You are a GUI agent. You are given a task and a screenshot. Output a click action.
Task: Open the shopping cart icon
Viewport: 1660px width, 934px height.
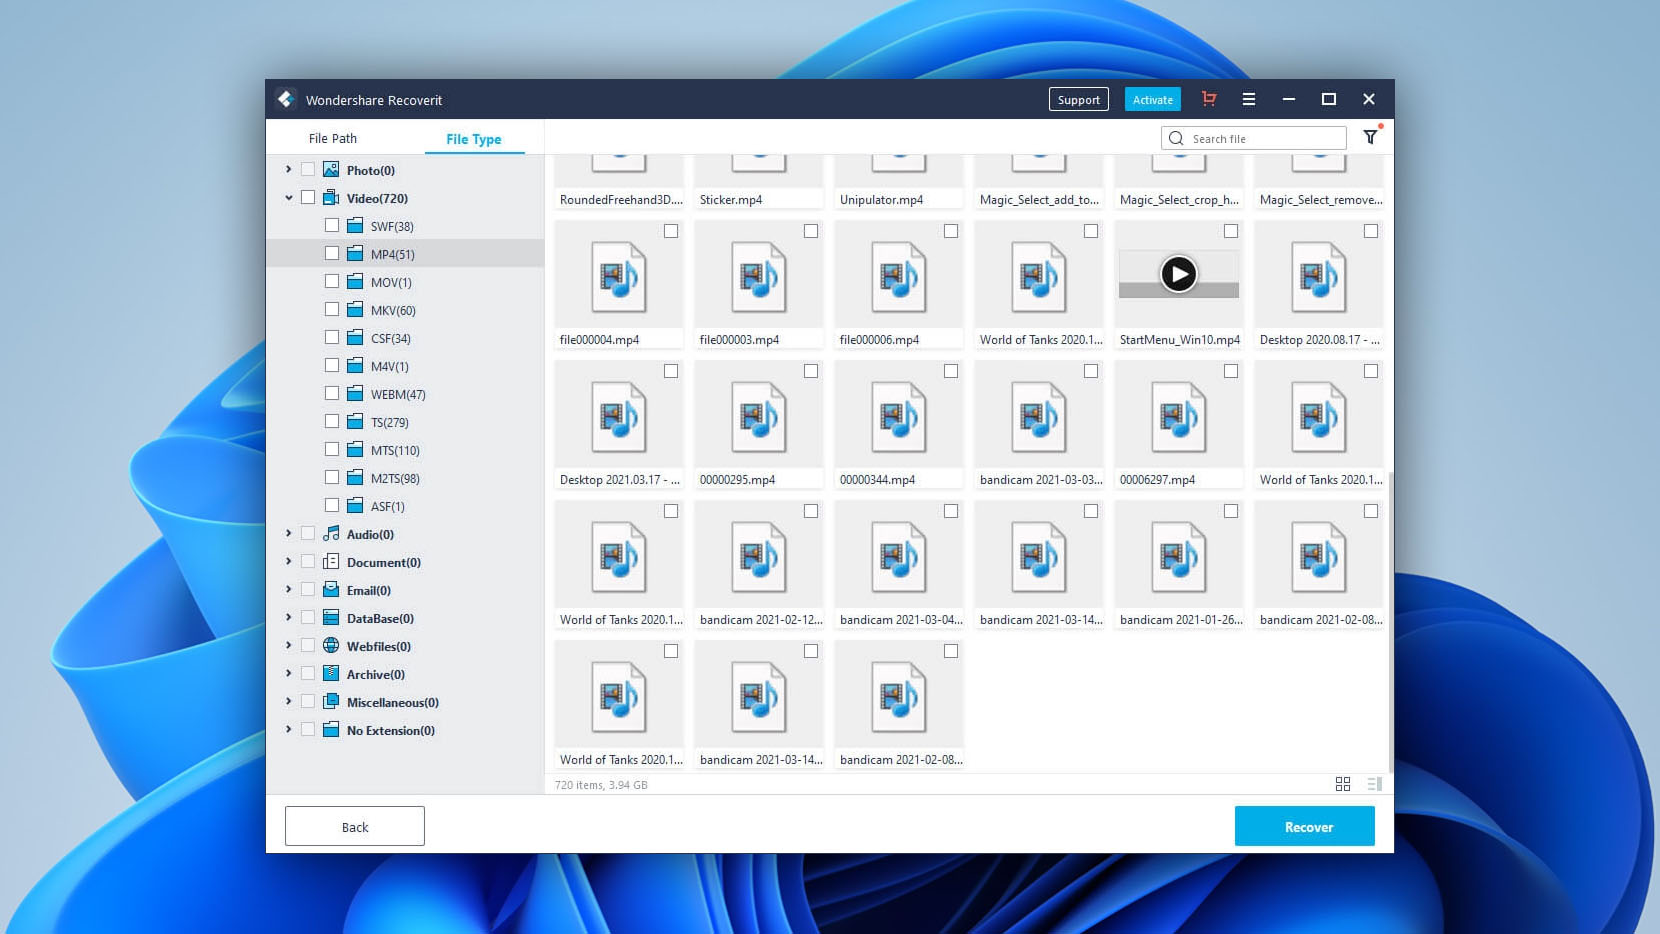tap(1209, 99)
